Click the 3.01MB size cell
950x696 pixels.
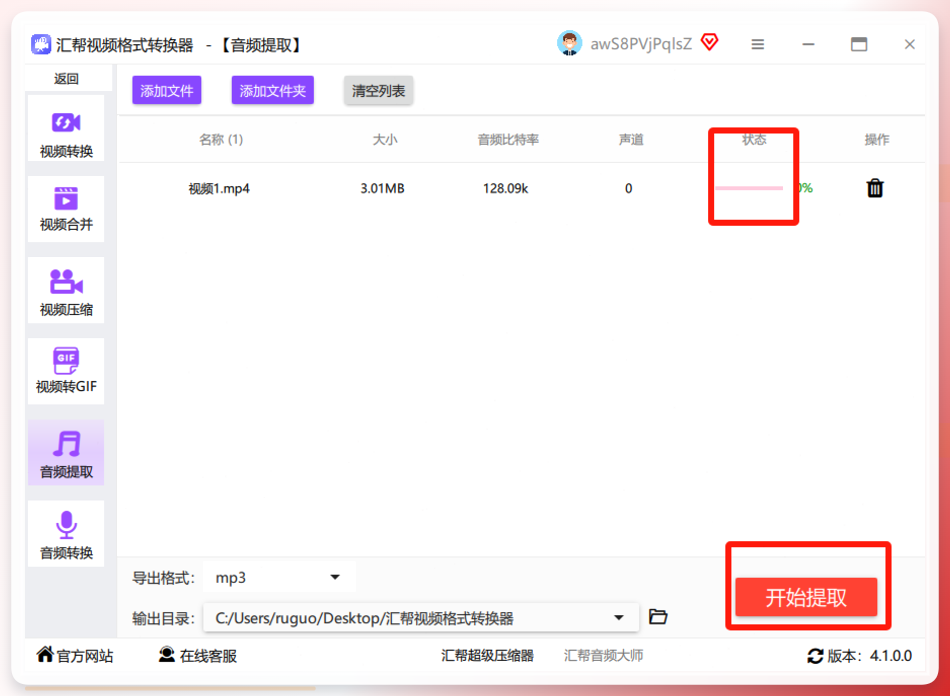[382, 188]
